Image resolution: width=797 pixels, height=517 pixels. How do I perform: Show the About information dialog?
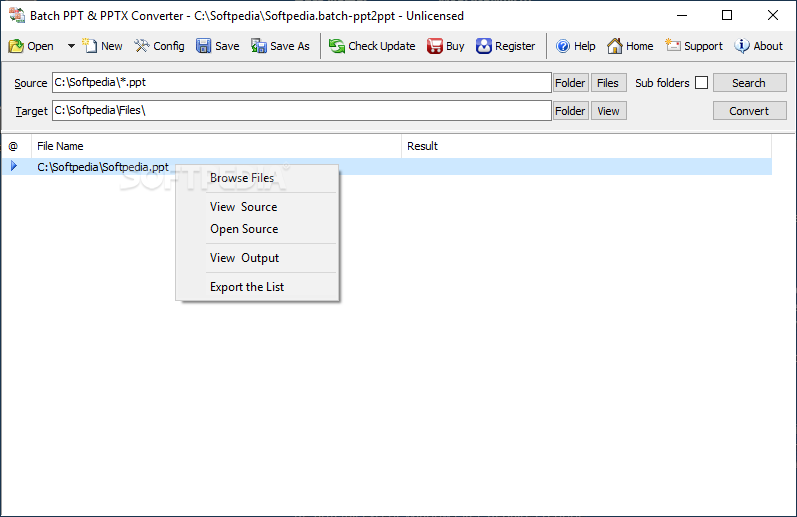(758, 46)
